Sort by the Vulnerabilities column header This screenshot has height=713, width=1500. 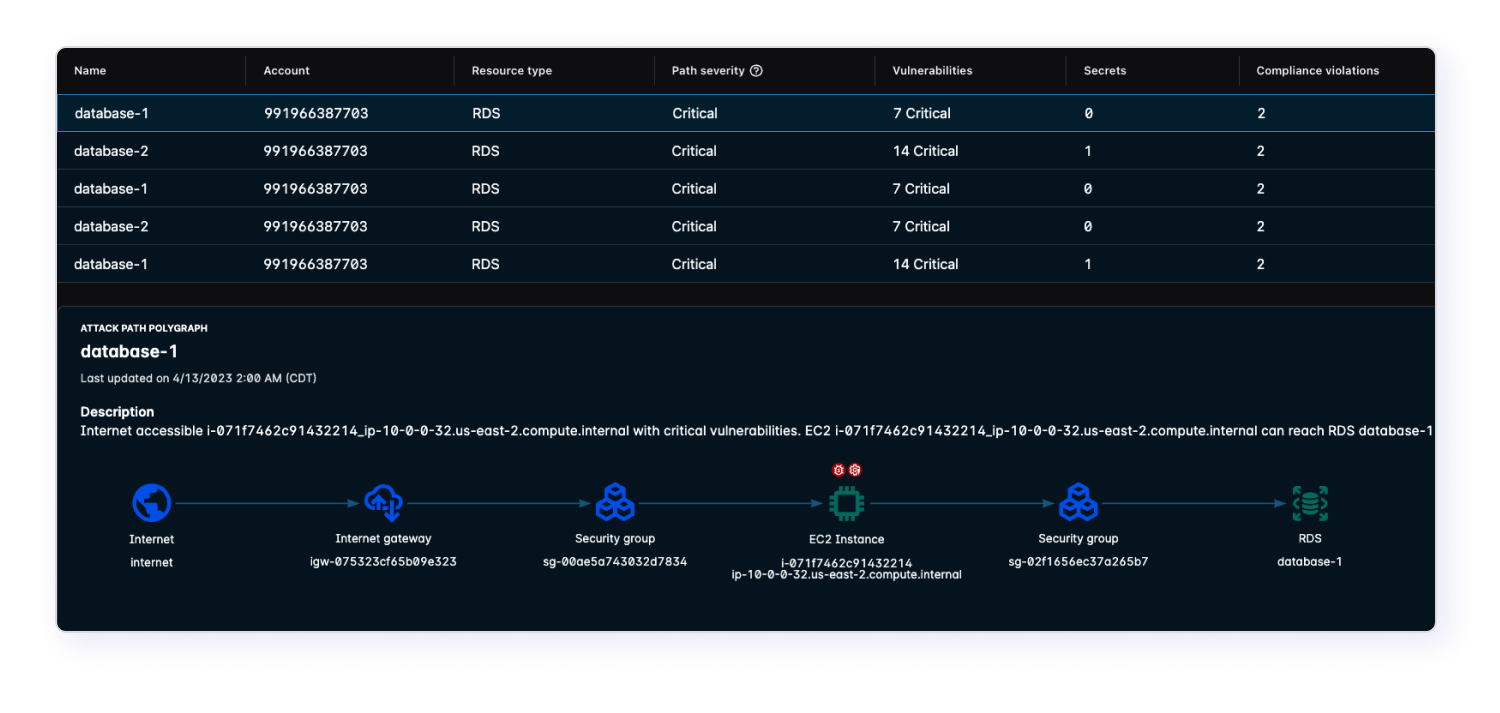click(932, 71)
